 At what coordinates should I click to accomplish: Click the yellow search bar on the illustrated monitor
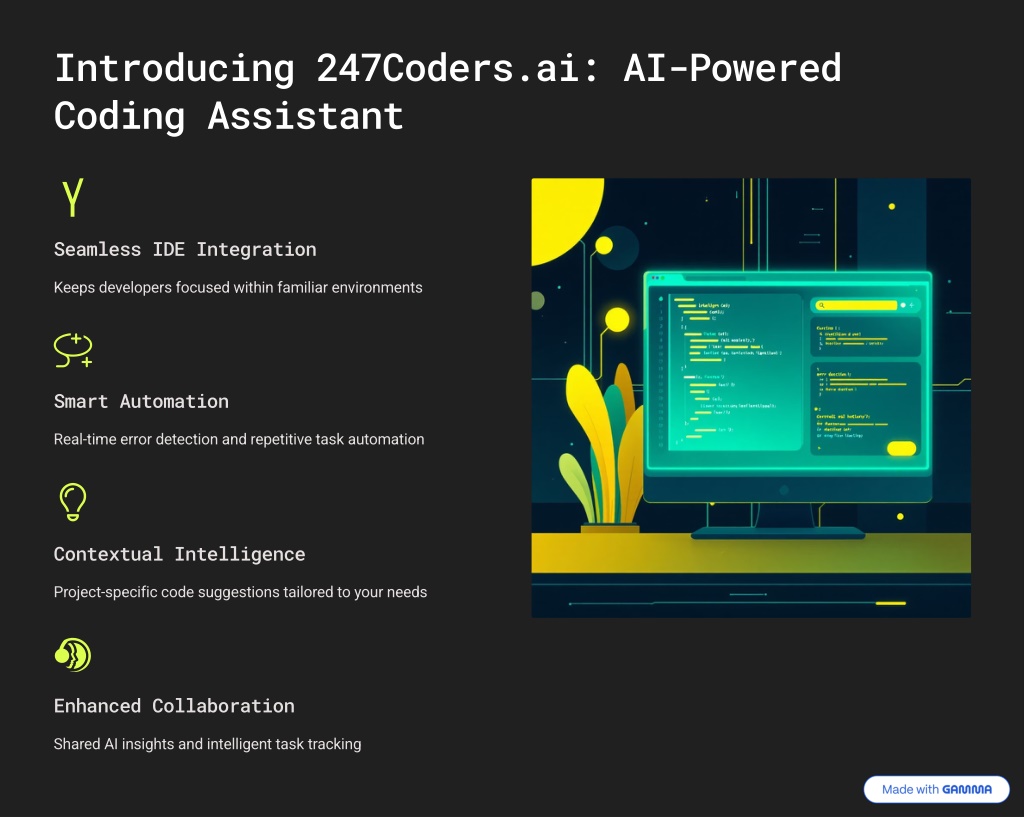point(857,305)
